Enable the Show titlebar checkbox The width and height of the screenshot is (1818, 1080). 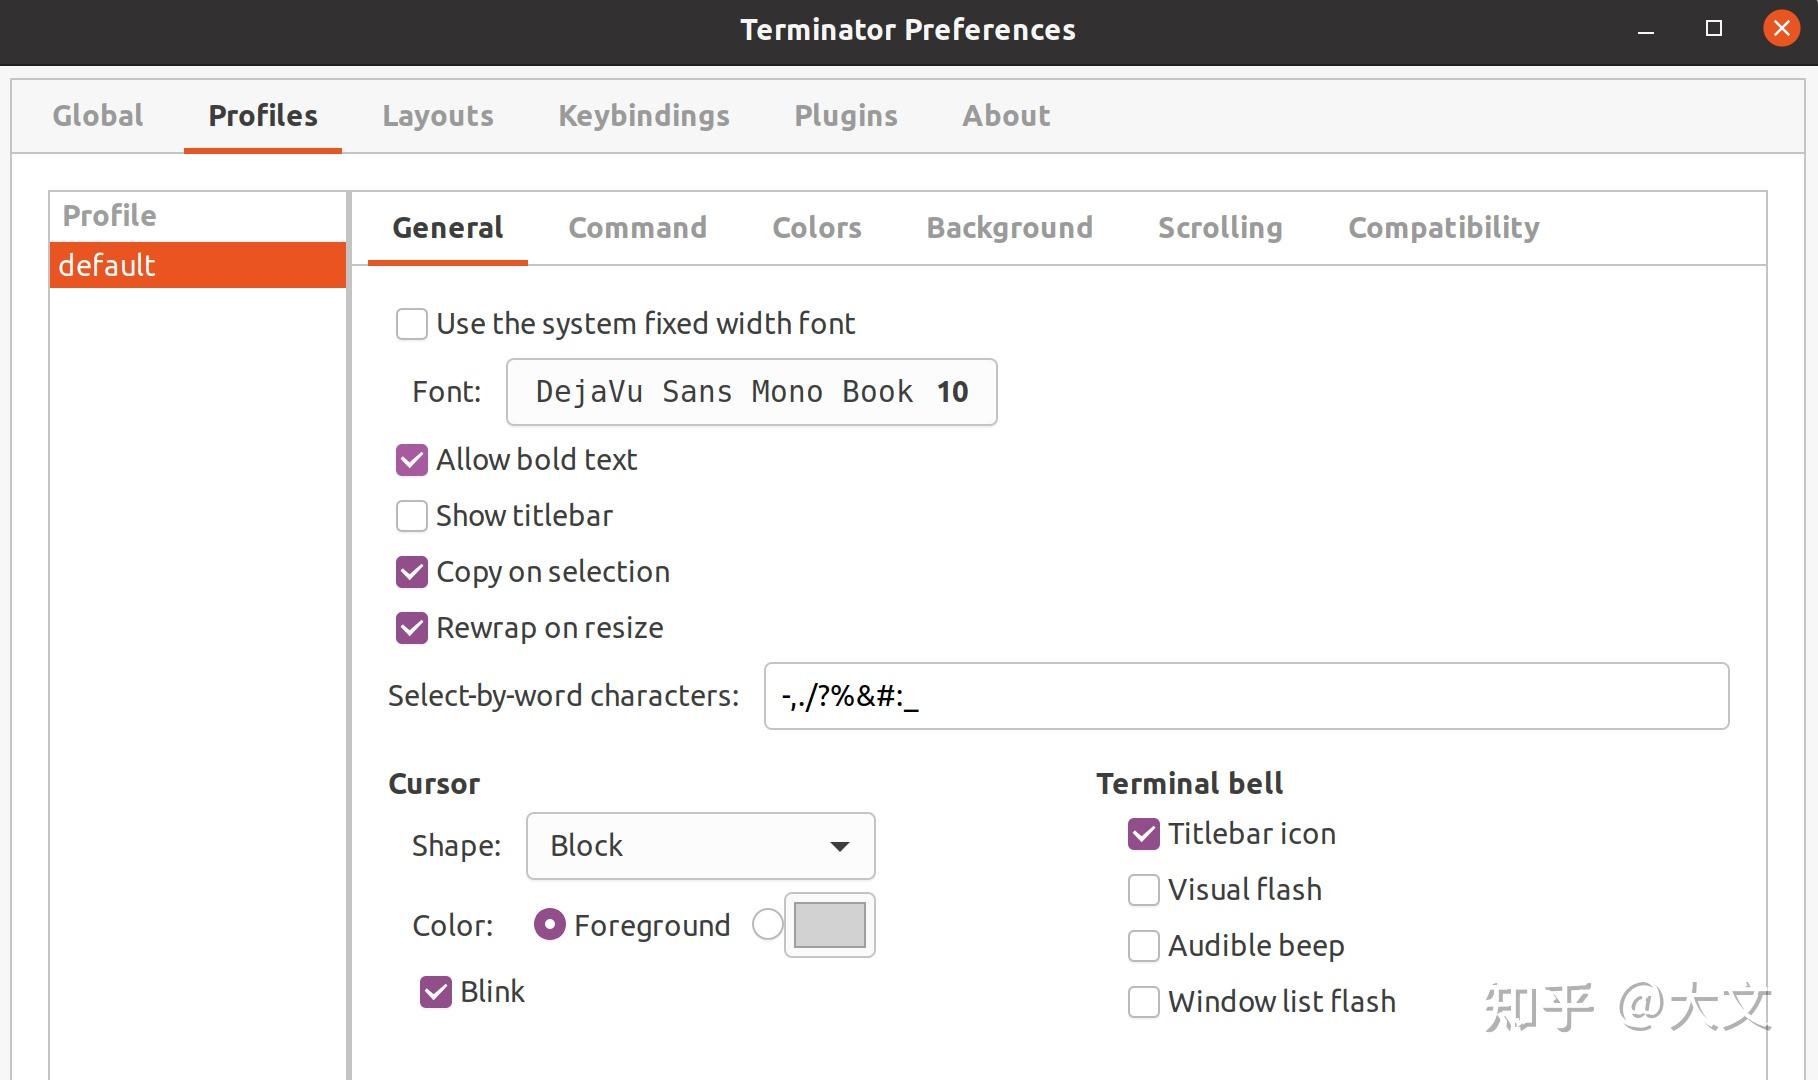coord(412,516)
